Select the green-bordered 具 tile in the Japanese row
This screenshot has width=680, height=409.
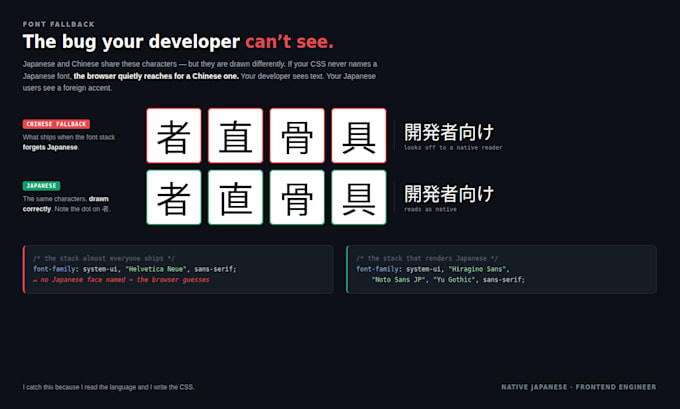[359, 197]
